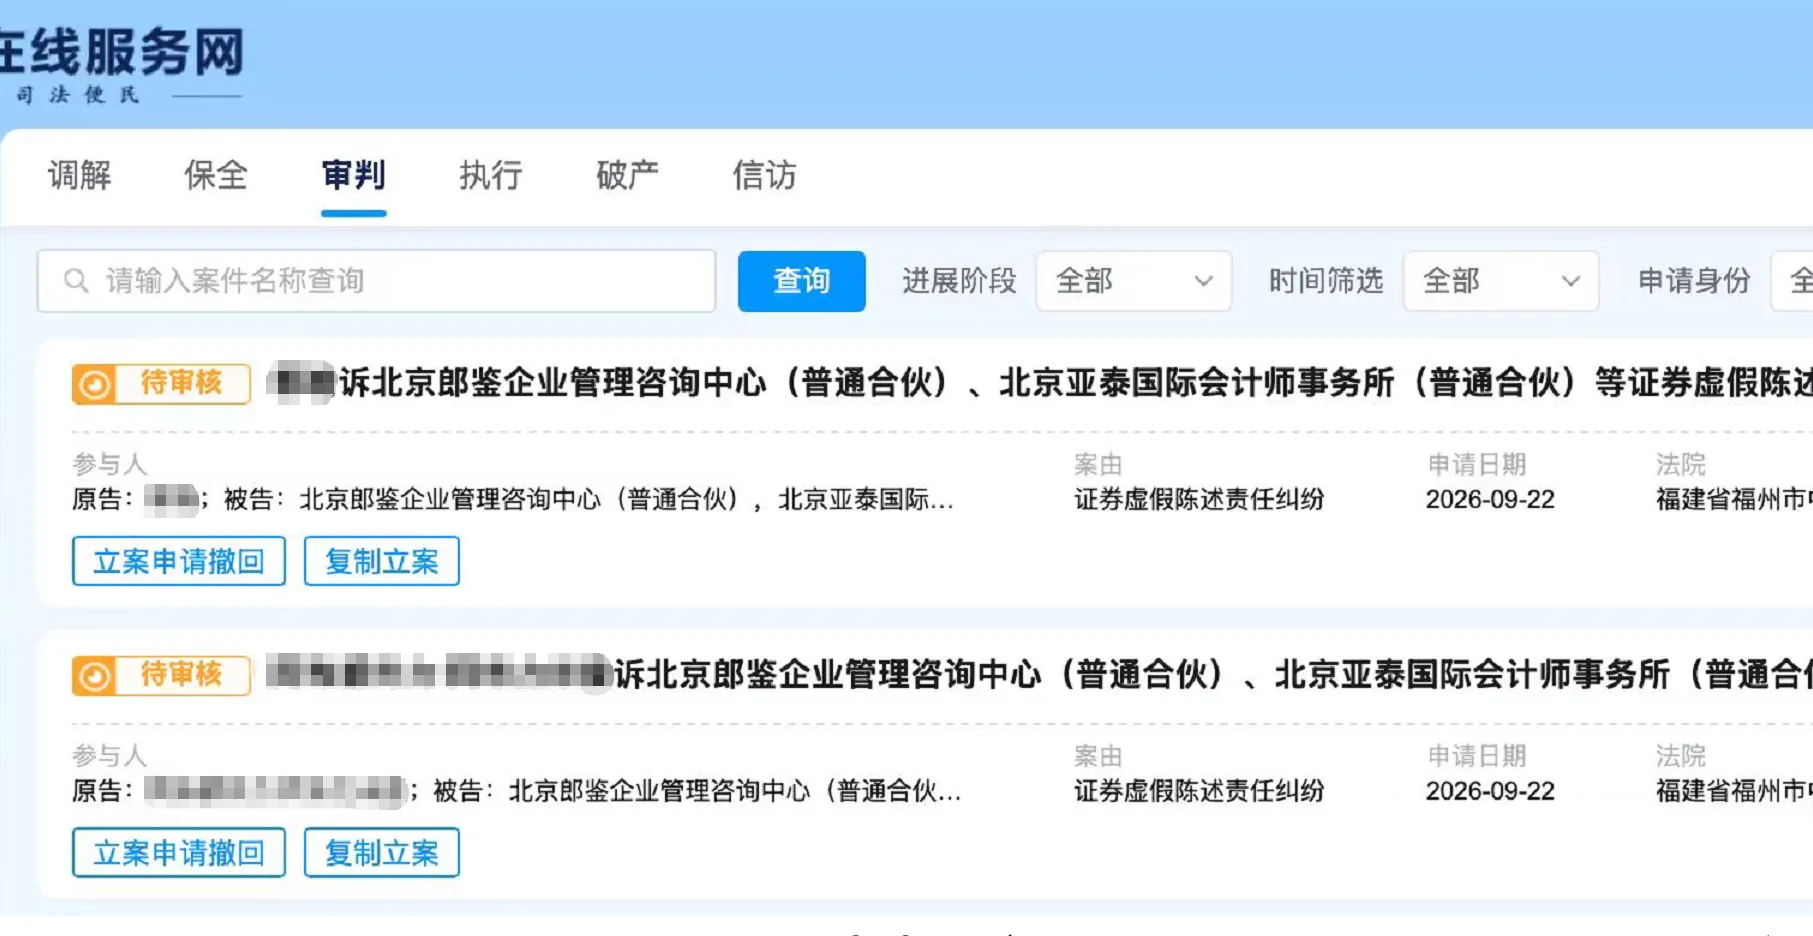Viewport: 1813px width, 936px height.
Task: Click the case name search field
Action: click(x=377, y=281)
